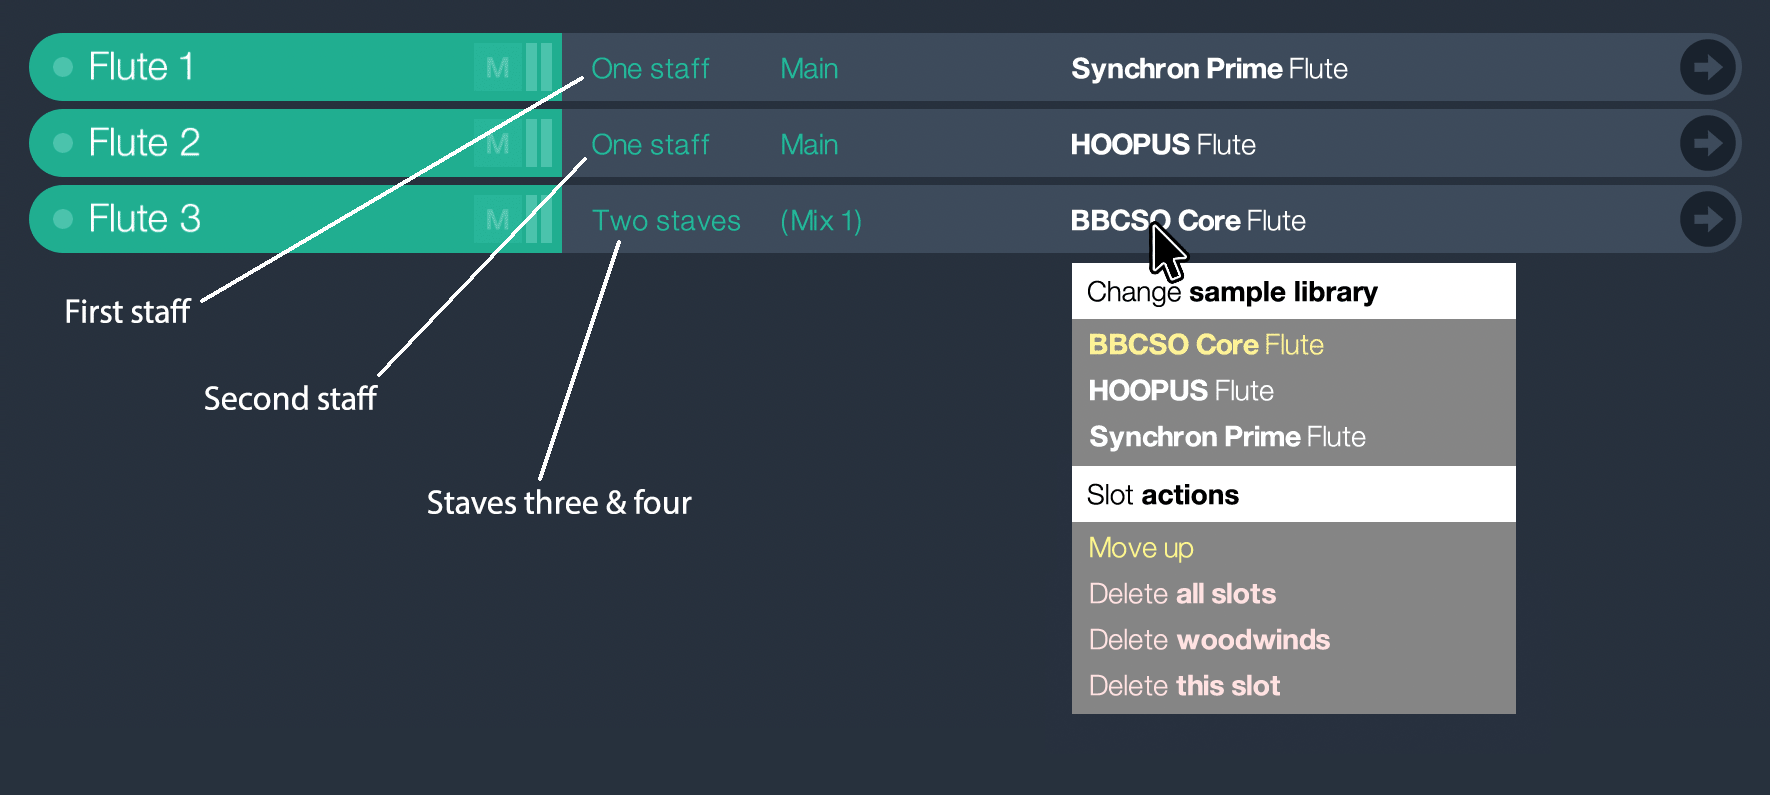The height and width of the screenshot is (795, 1770).
Task: Open HOOPUS Flute library slot in Flute 2 row
Action: click(1163, 144)
